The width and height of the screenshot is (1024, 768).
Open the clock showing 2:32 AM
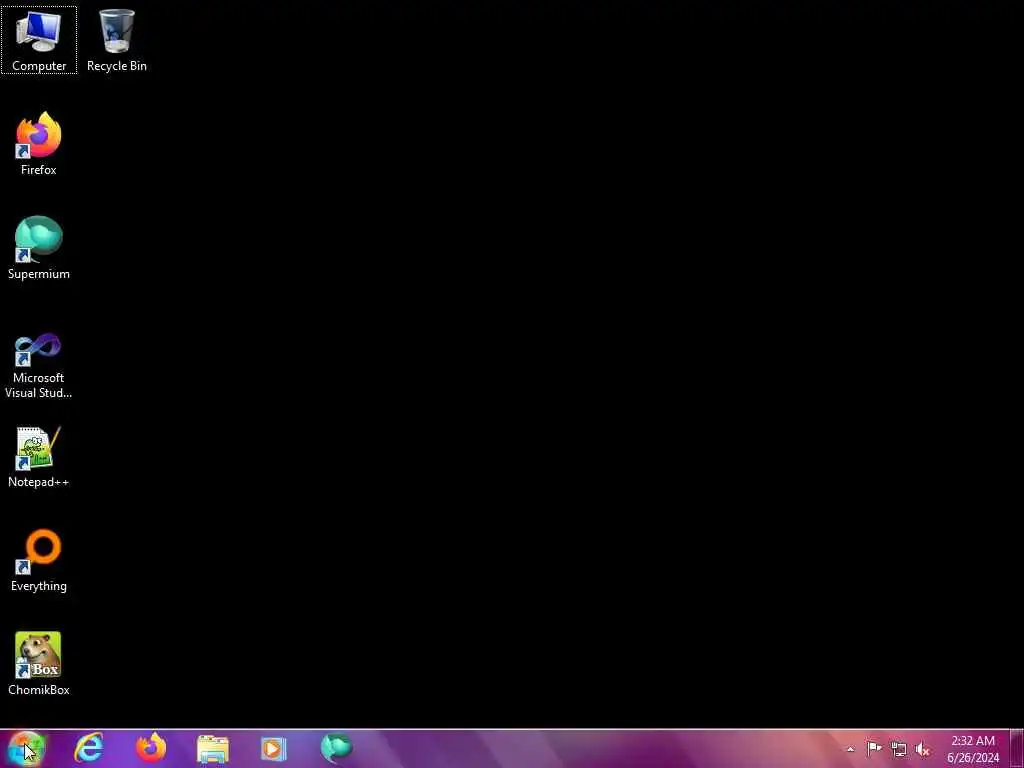(x=973, y=749)
